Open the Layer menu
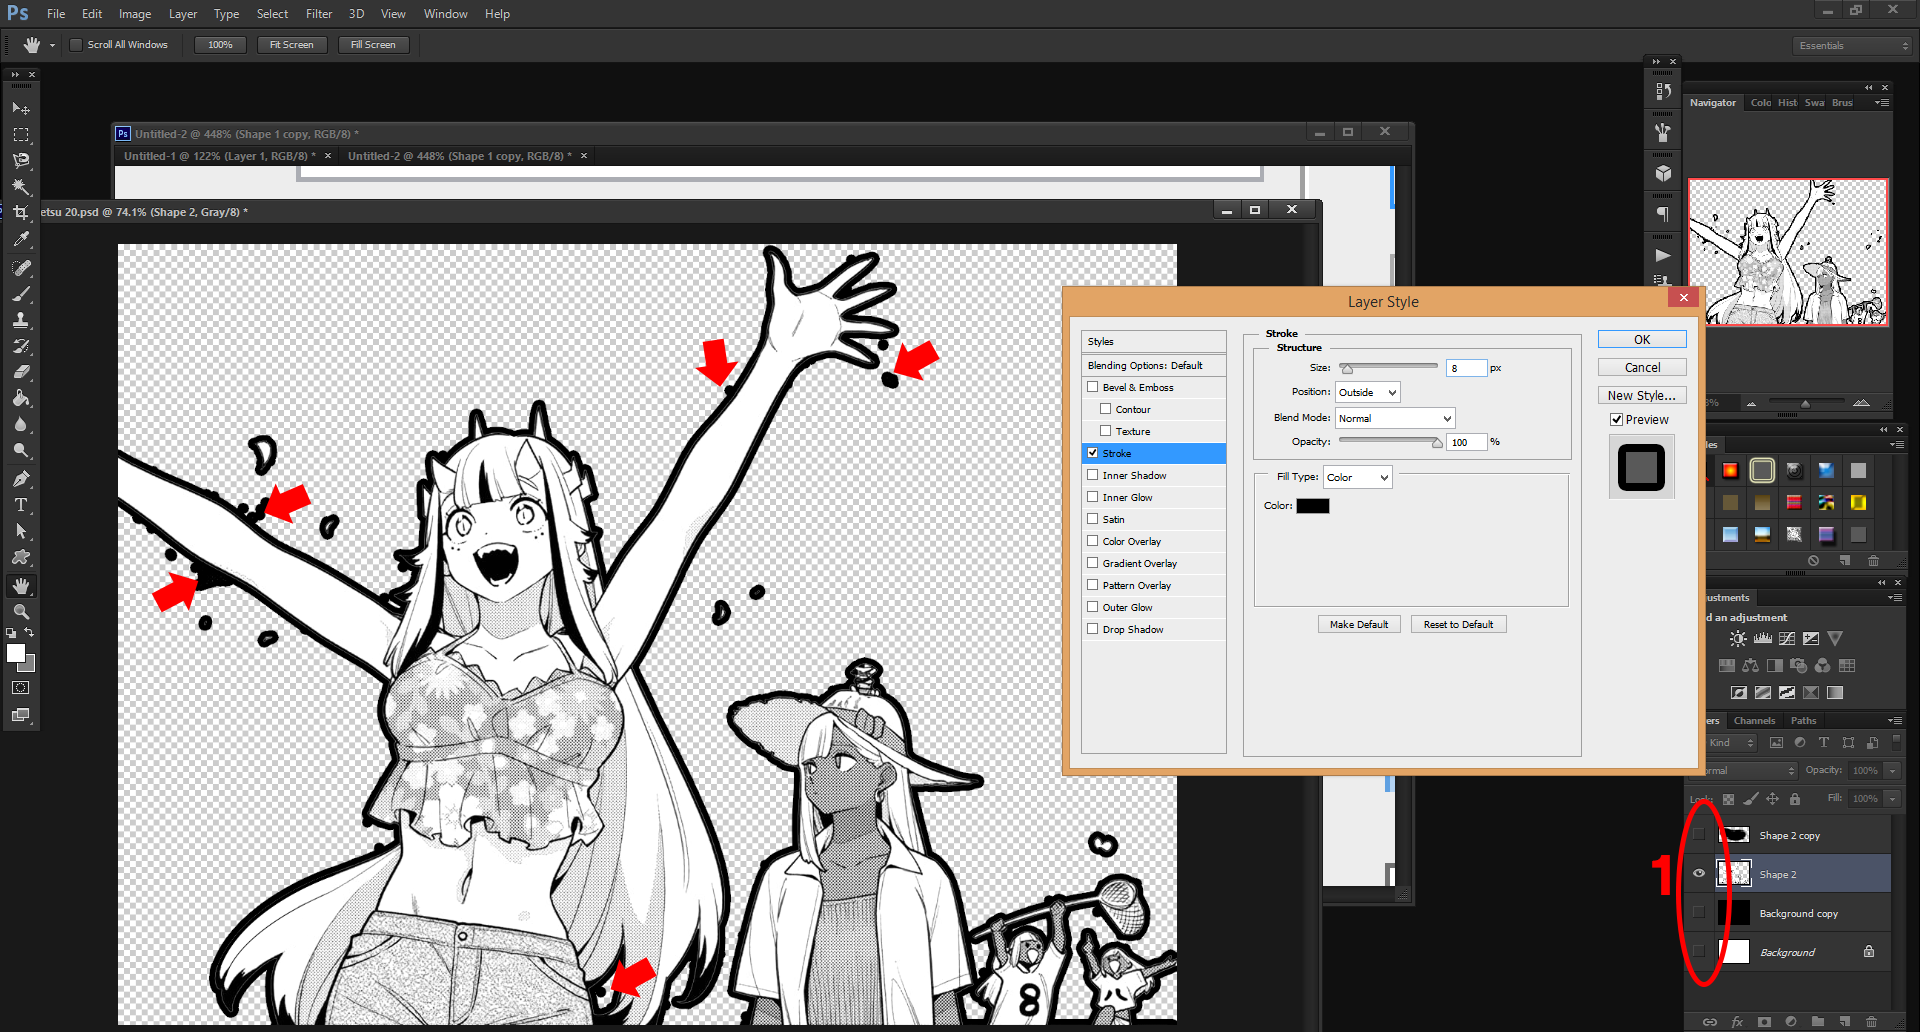This screenshot has width=1920, height=1032. (x=183, y=14)
